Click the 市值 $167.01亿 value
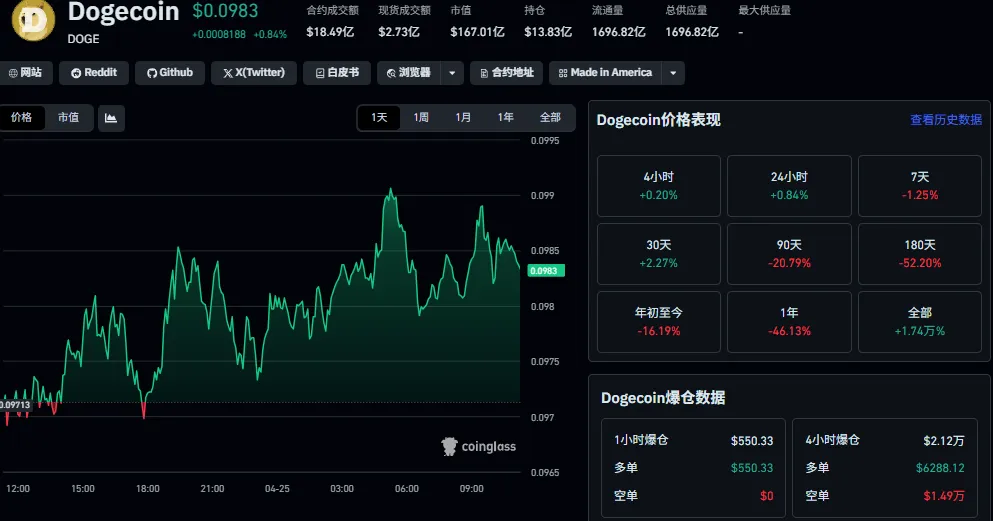The width and height of the screenshot is (993, 521). (478, 32)
